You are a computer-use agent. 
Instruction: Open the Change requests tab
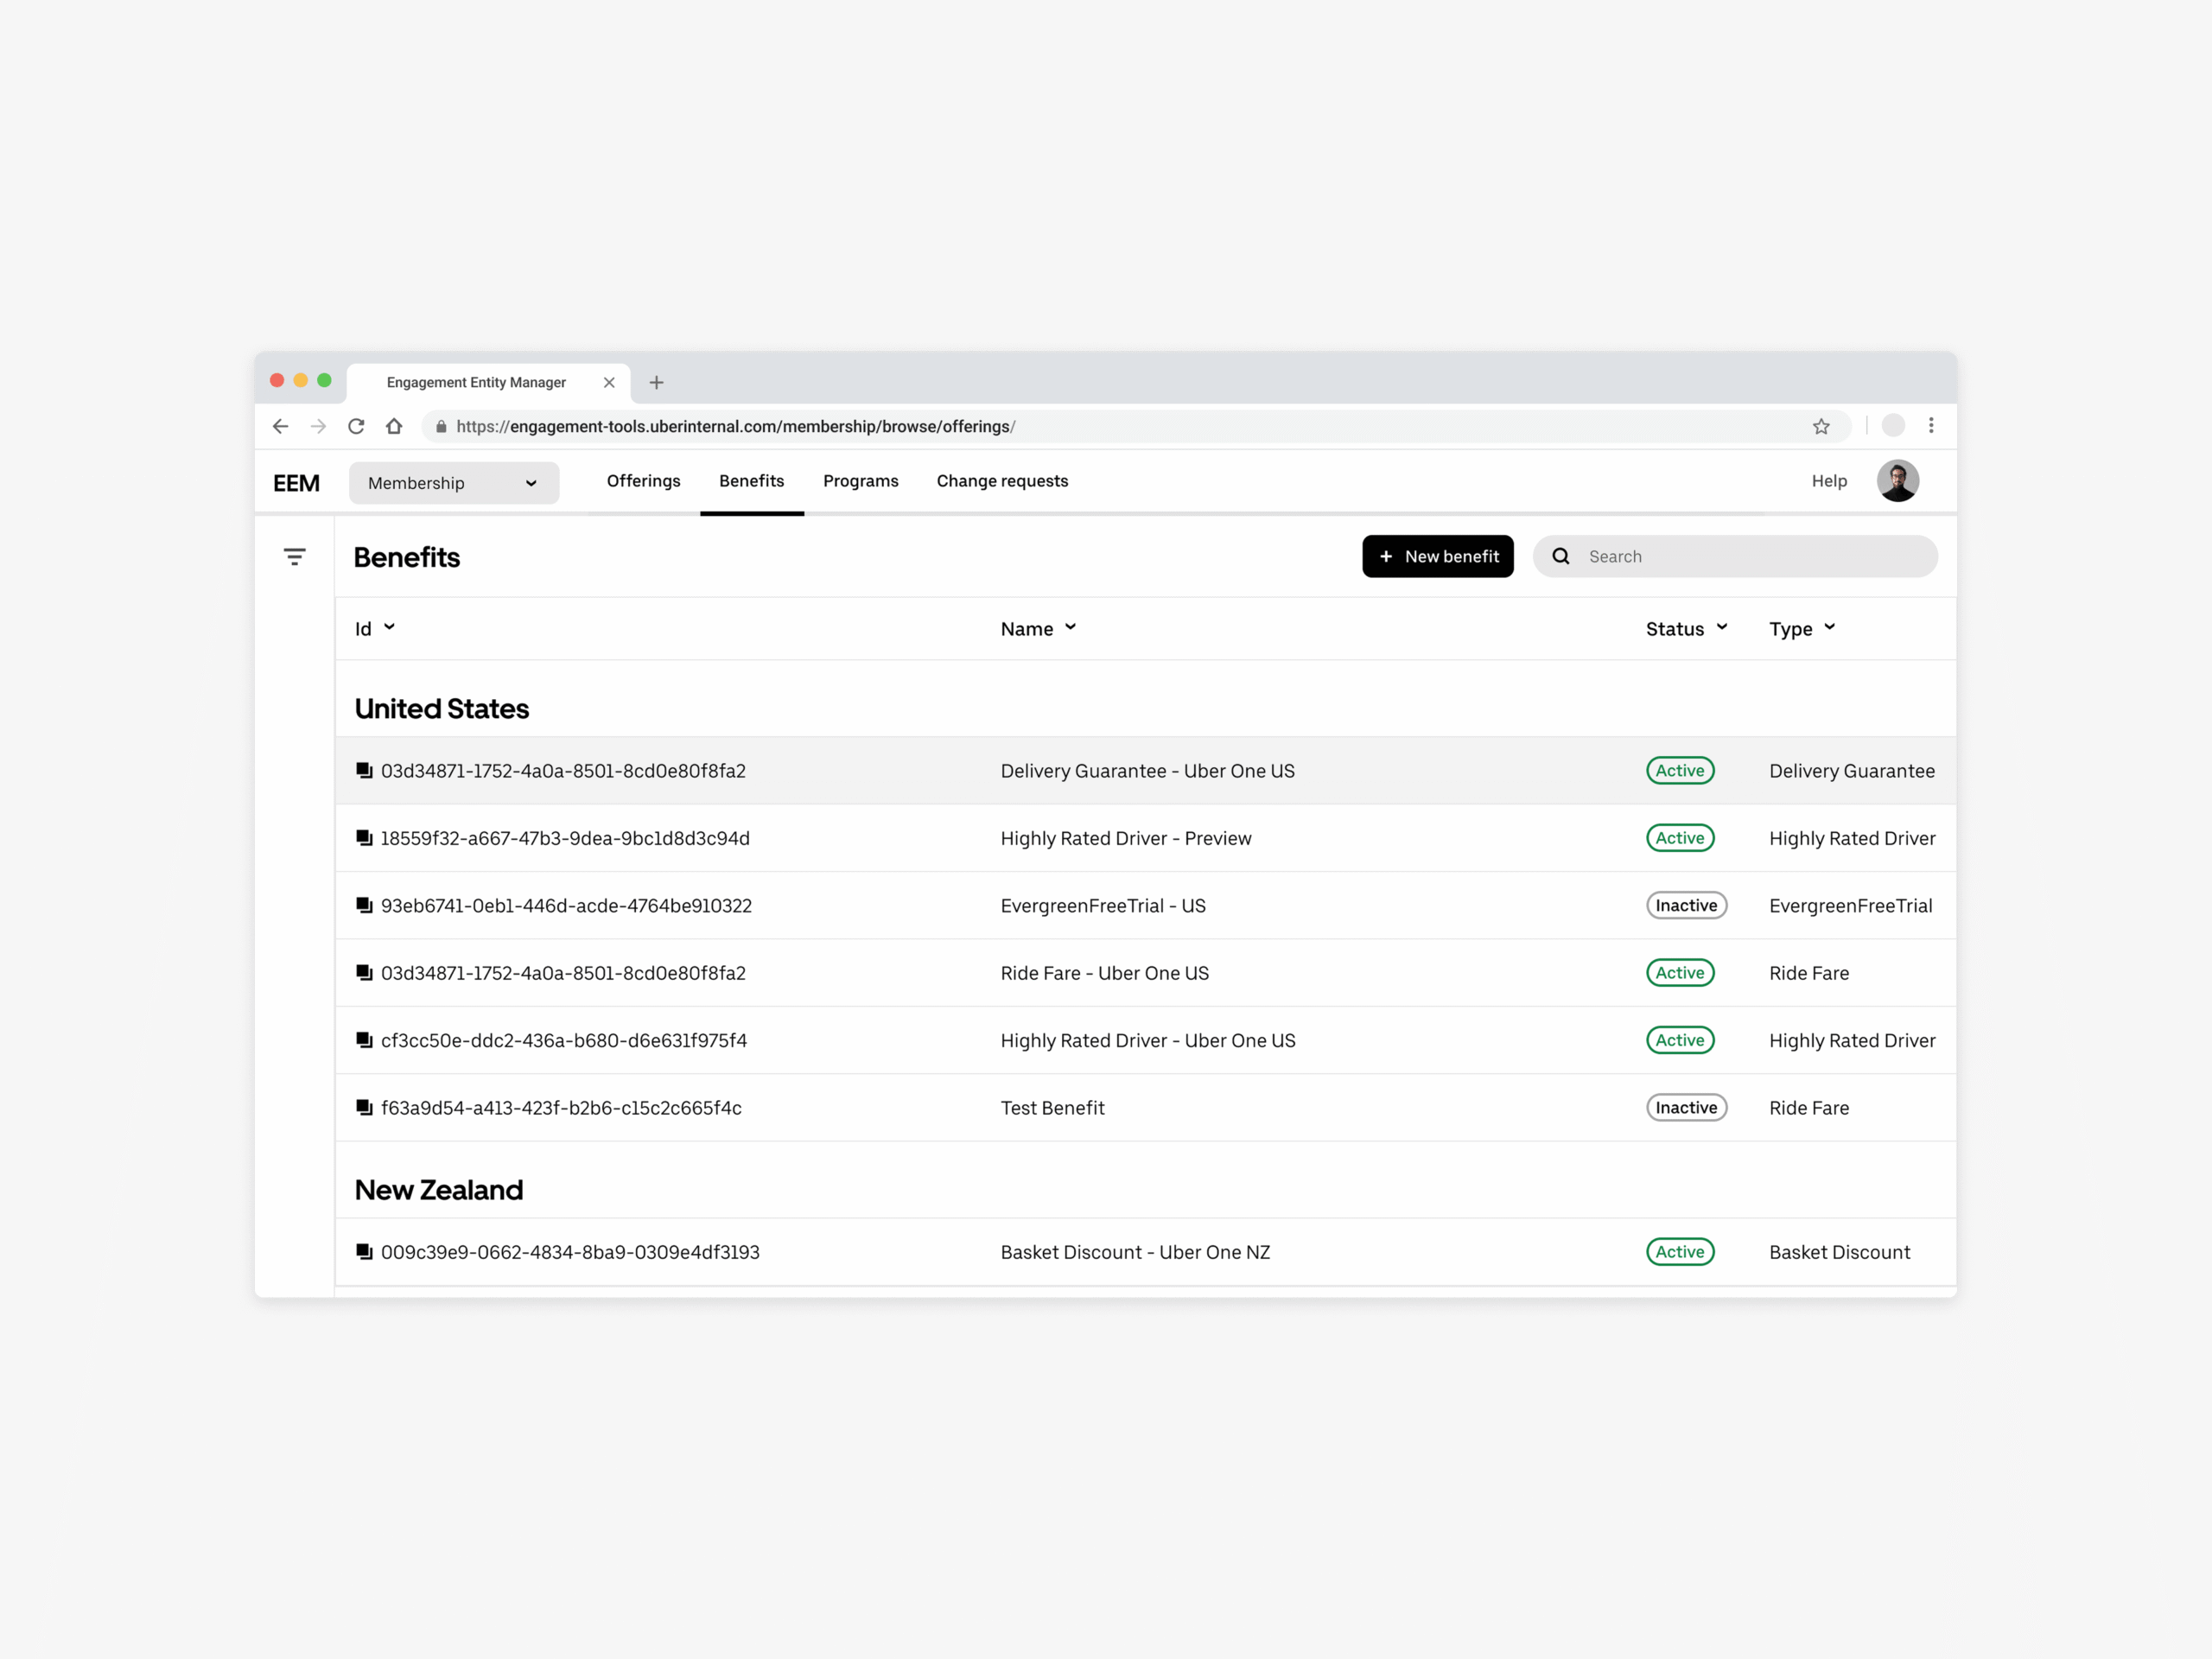coord(1002,481)
